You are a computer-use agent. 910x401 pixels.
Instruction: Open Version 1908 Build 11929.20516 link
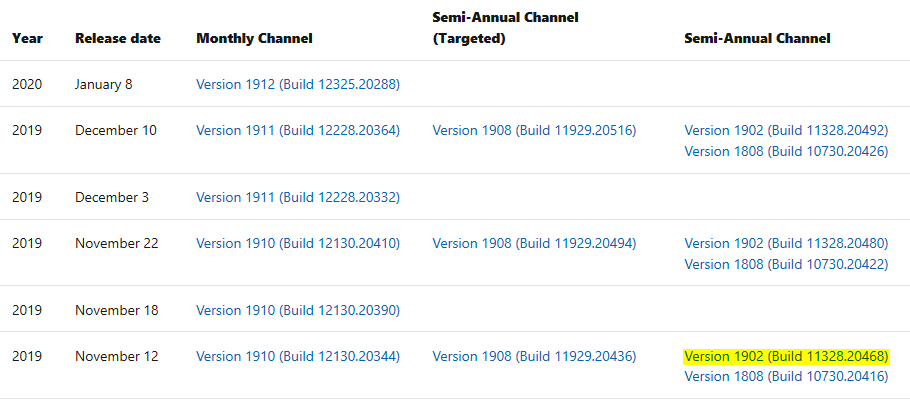click(x=534, y=130)
